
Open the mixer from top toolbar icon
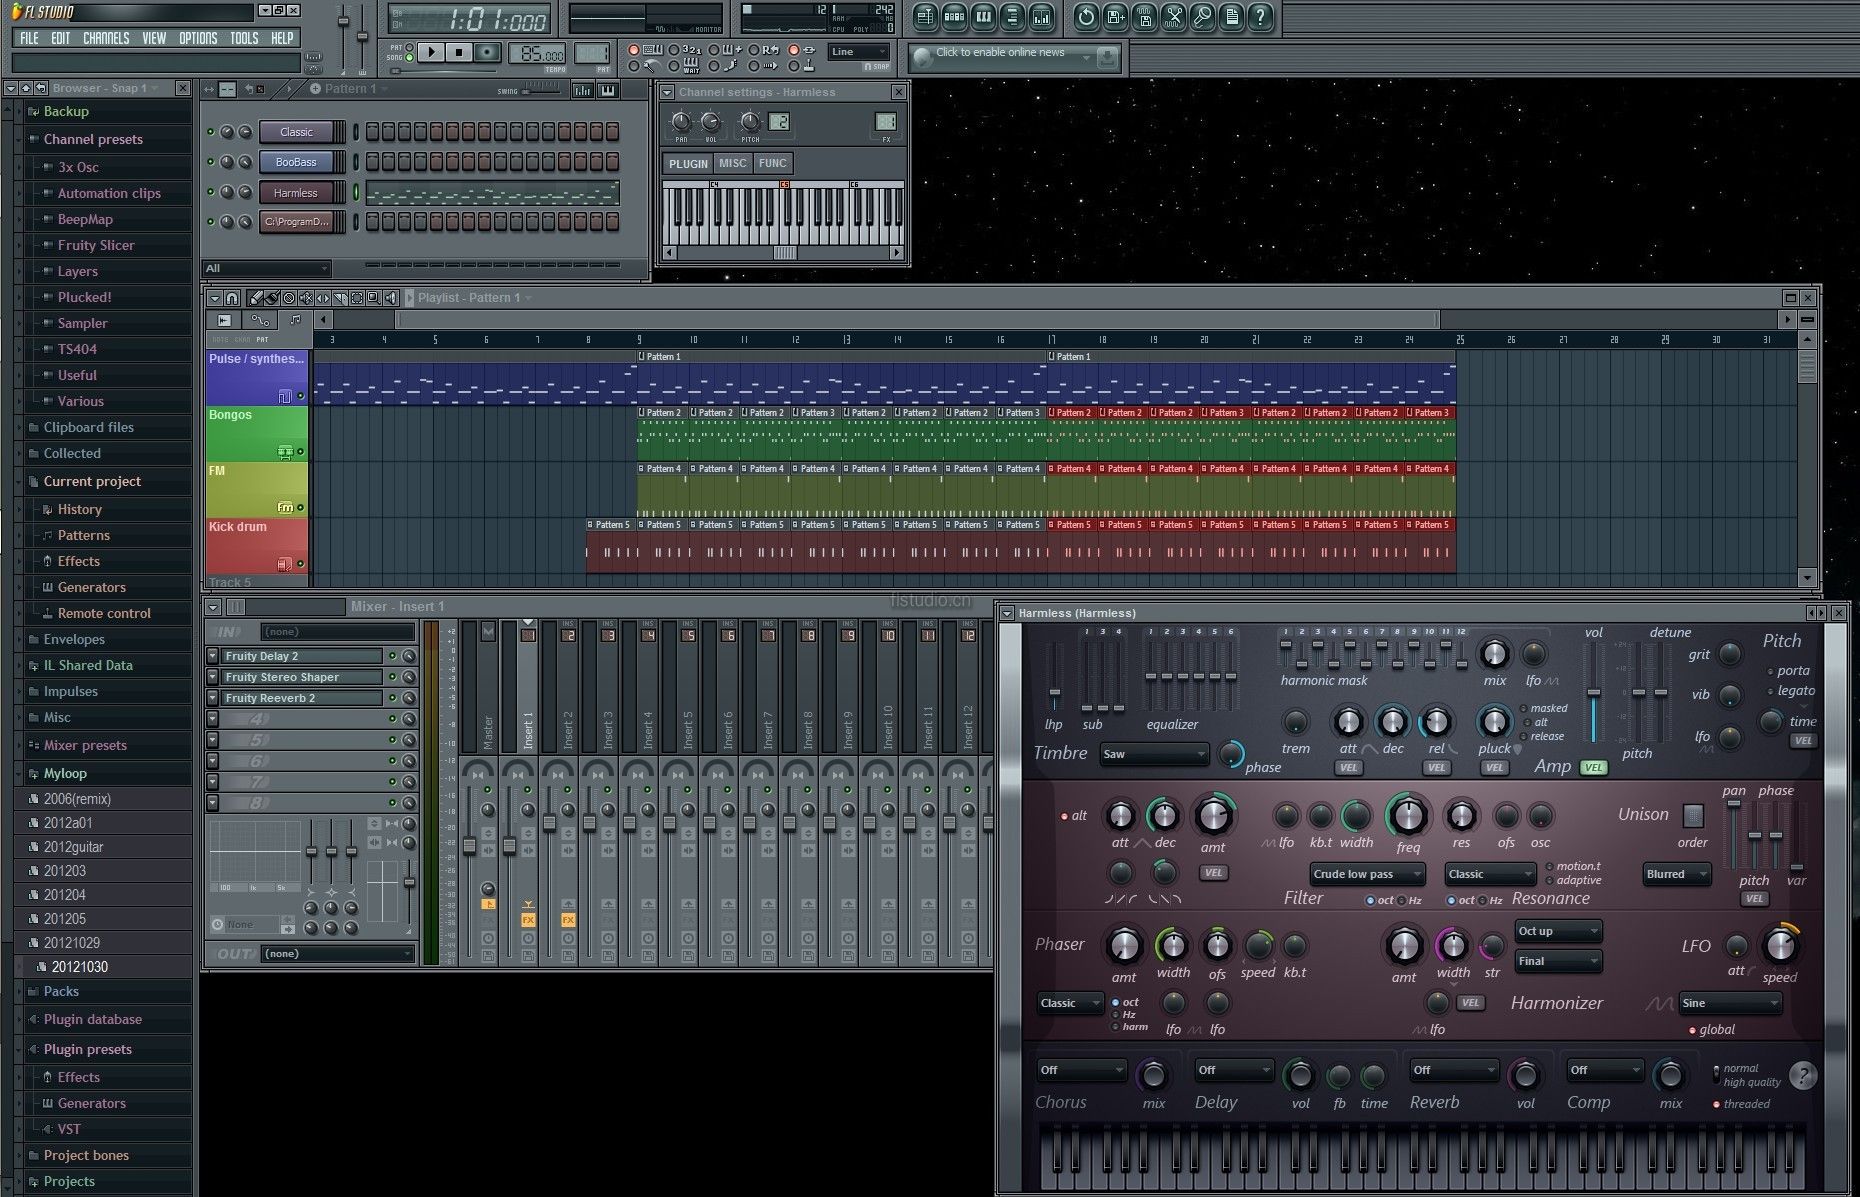(1042, 17)
